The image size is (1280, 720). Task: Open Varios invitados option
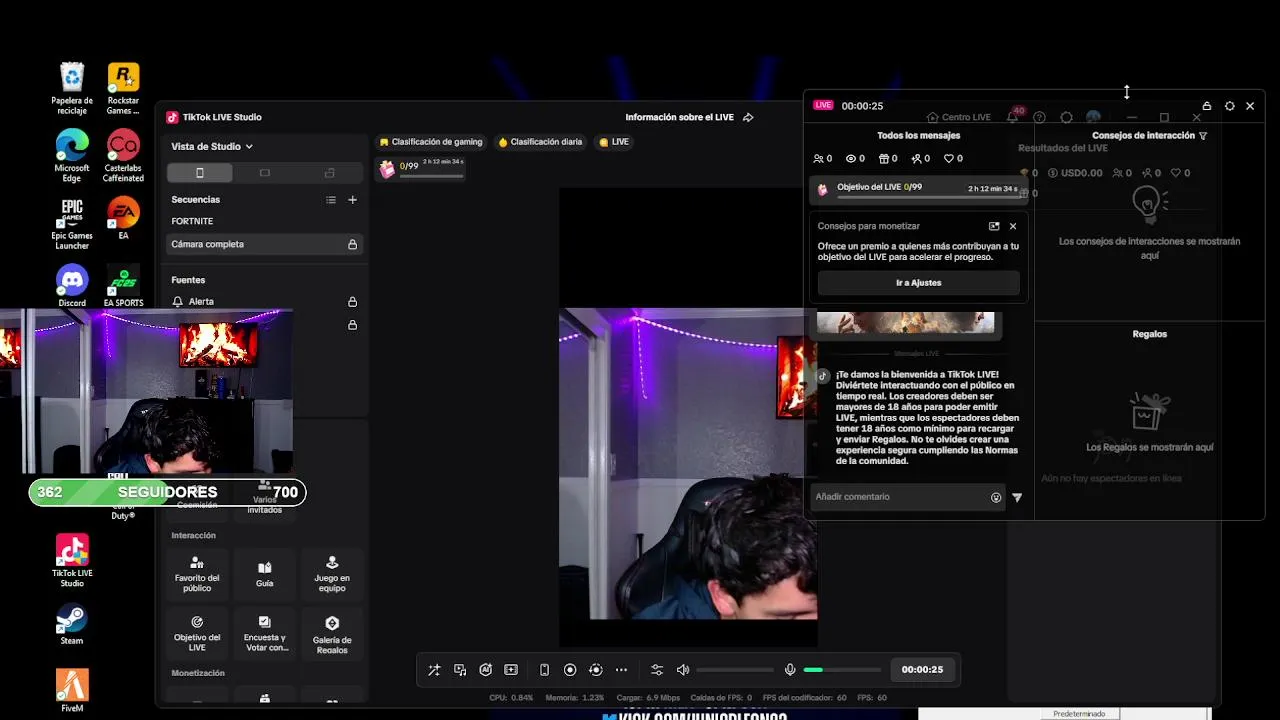(264, 498)
